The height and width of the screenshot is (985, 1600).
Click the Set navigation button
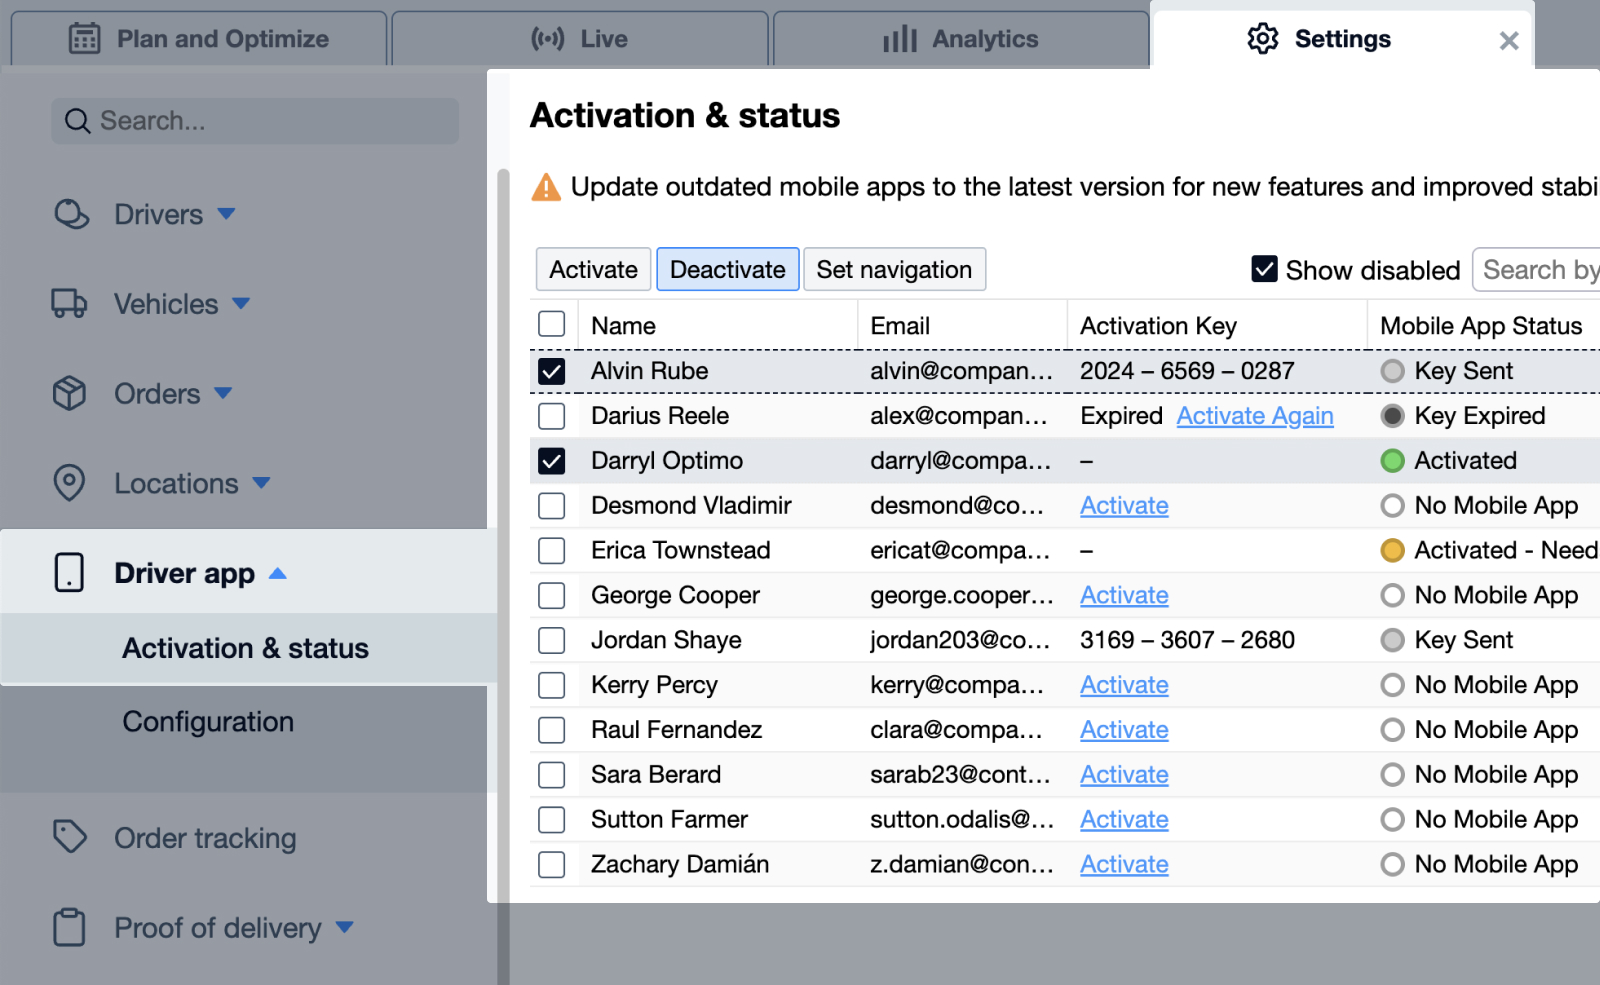tap(894, 269)
